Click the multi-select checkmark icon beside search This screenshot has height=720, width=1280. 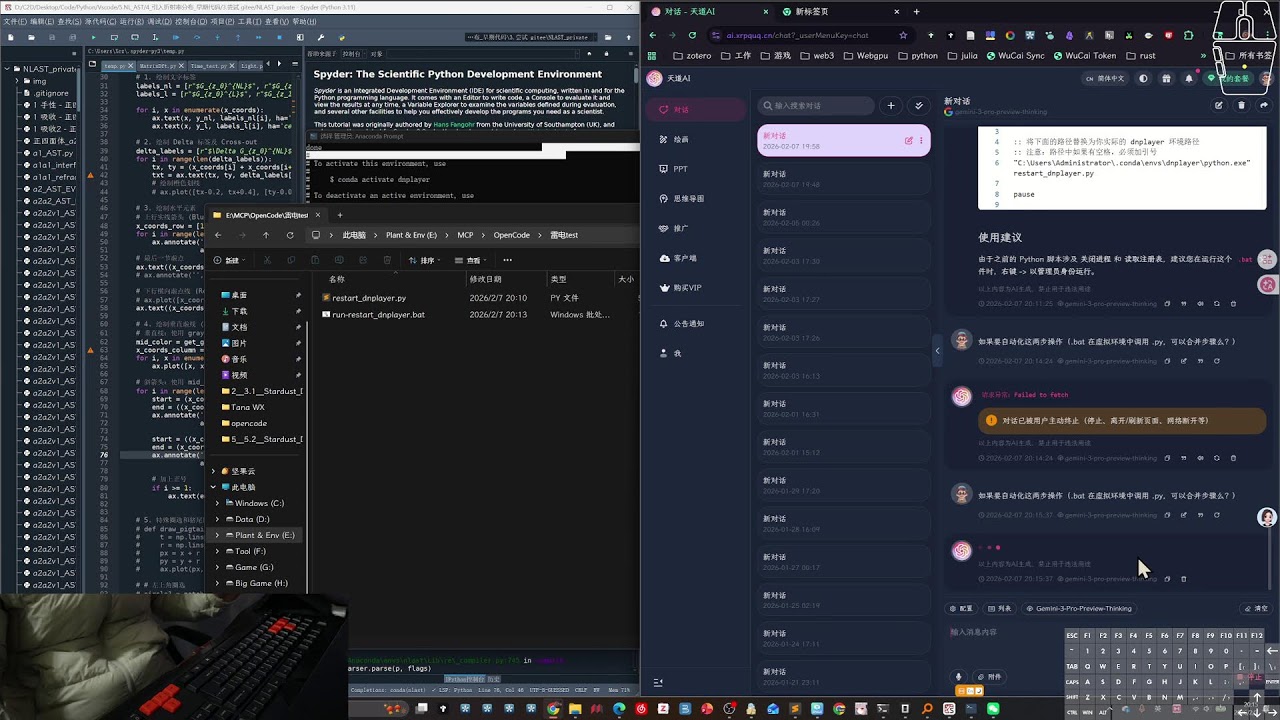point(919,105)
